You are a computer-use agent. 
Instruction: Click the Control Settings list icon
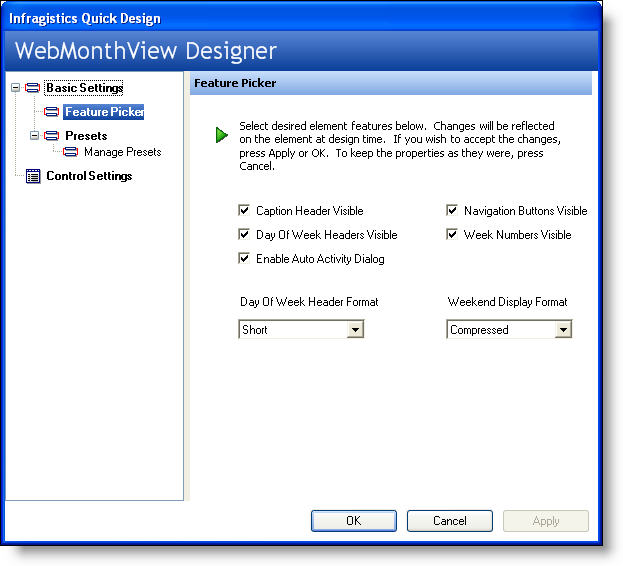tap(33, 176)
